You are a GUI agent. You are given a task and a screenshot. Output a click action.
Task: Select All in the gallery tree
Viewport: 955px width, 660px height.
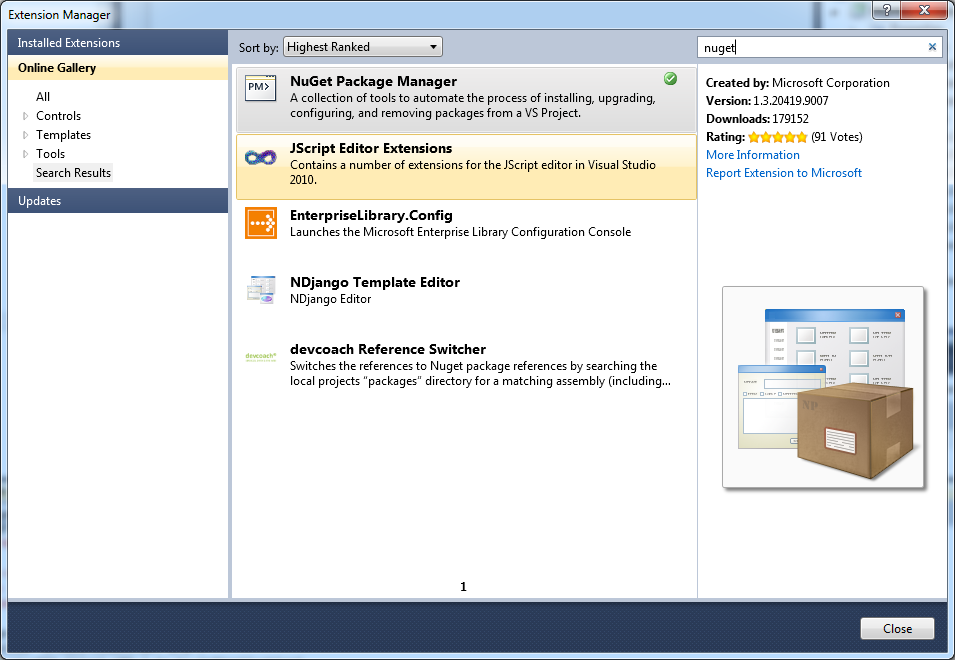pyautogui.click(x=43, y=97)
